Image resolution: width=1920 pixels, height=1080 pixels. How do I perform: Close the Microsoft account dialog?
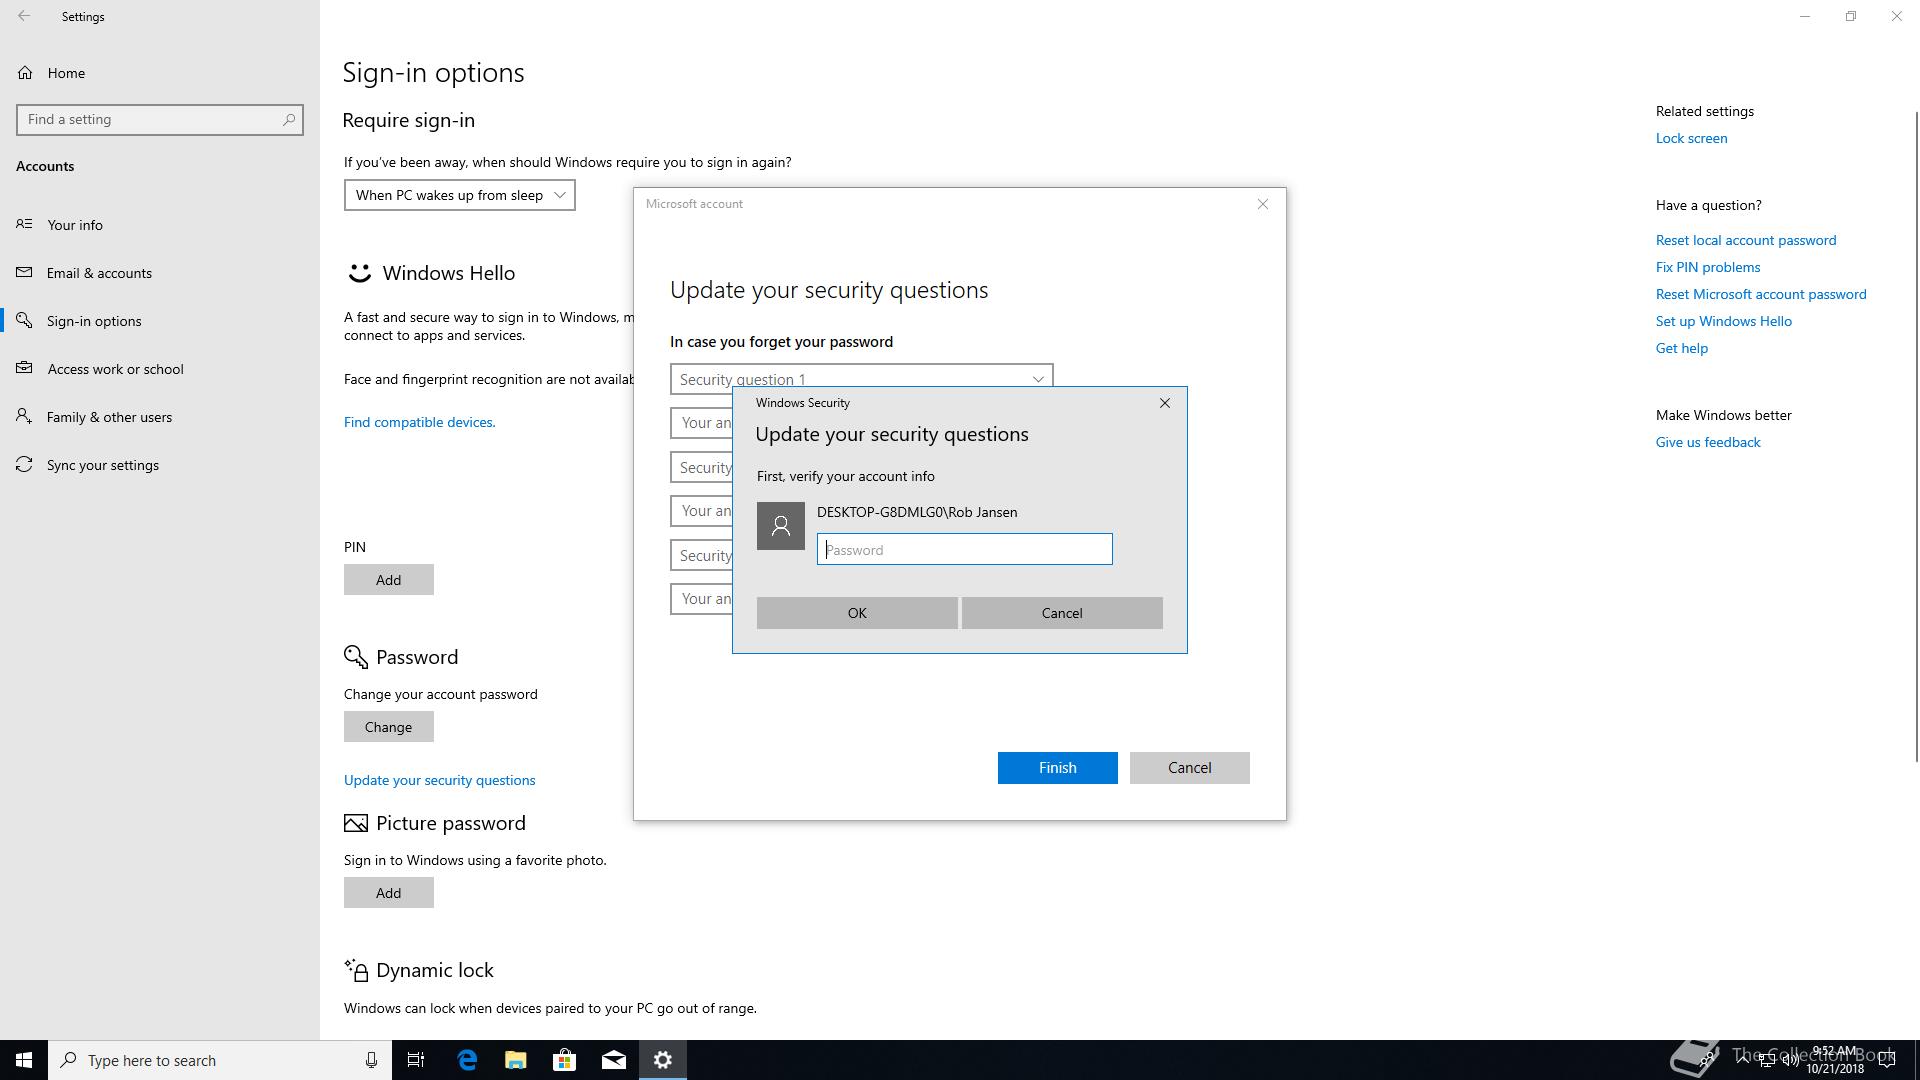coord(1262,204)
